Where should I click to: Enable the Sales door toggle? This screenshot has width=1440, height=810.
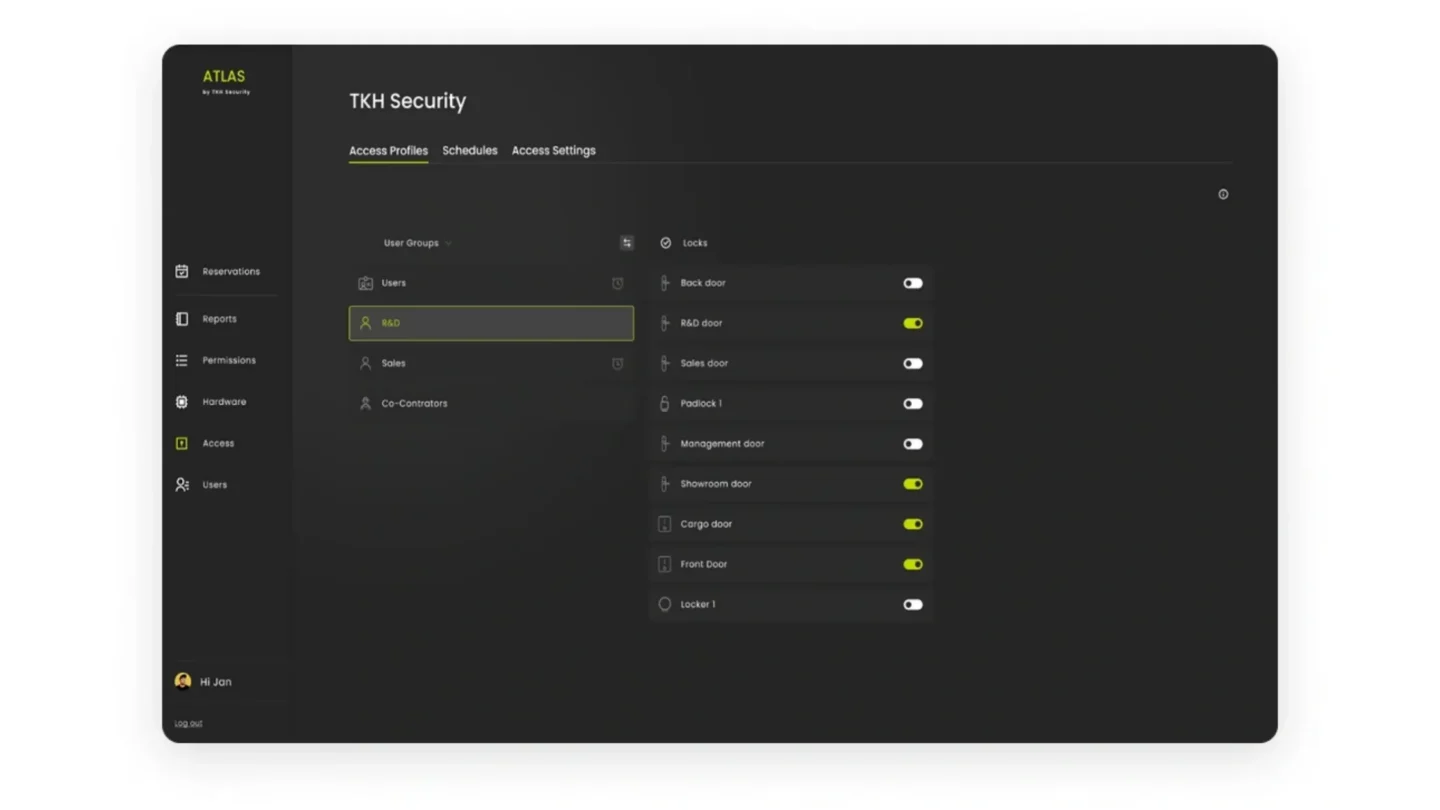[x=913, y=363]
